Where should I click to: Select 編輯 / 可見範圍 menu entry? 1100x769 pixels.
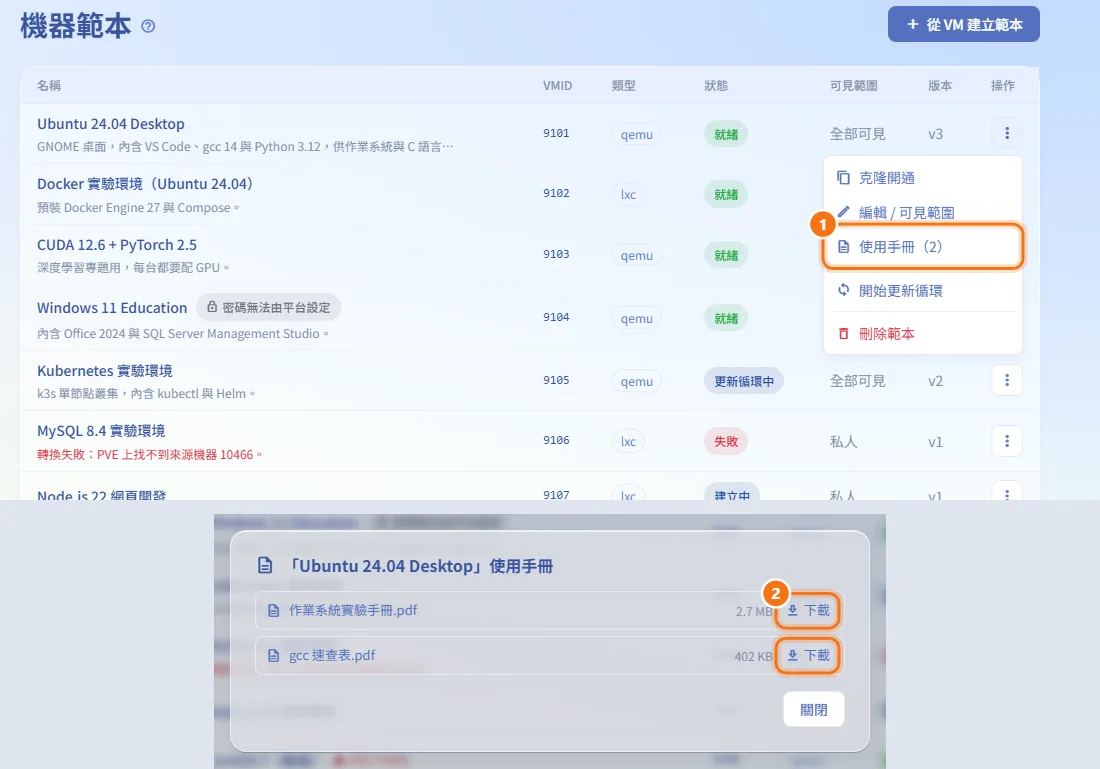[x=923, y=212]
